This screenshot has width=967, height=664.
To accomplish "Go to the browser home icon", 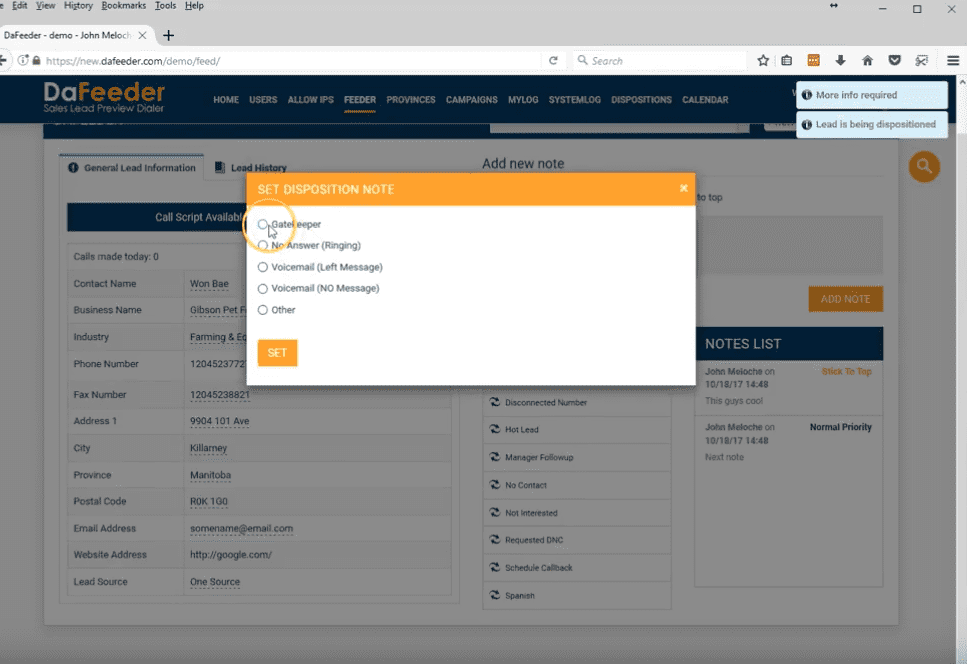I will (x=867, y=61).
